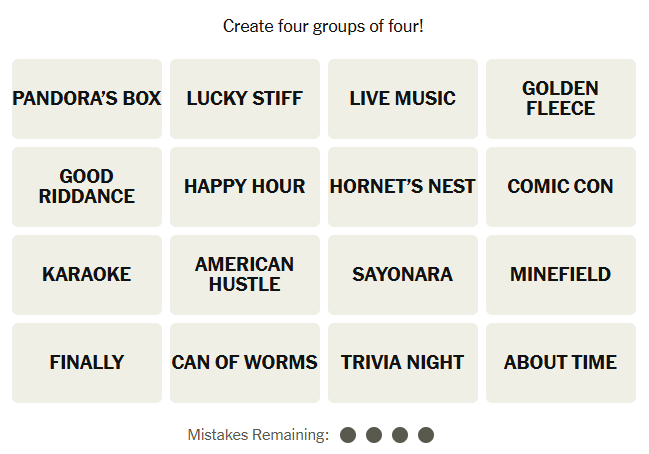Pick the AMERICAN HUSTLE tile
Image resolution: width=649 pixels, height=454 pixels.
tap(245, 275)
